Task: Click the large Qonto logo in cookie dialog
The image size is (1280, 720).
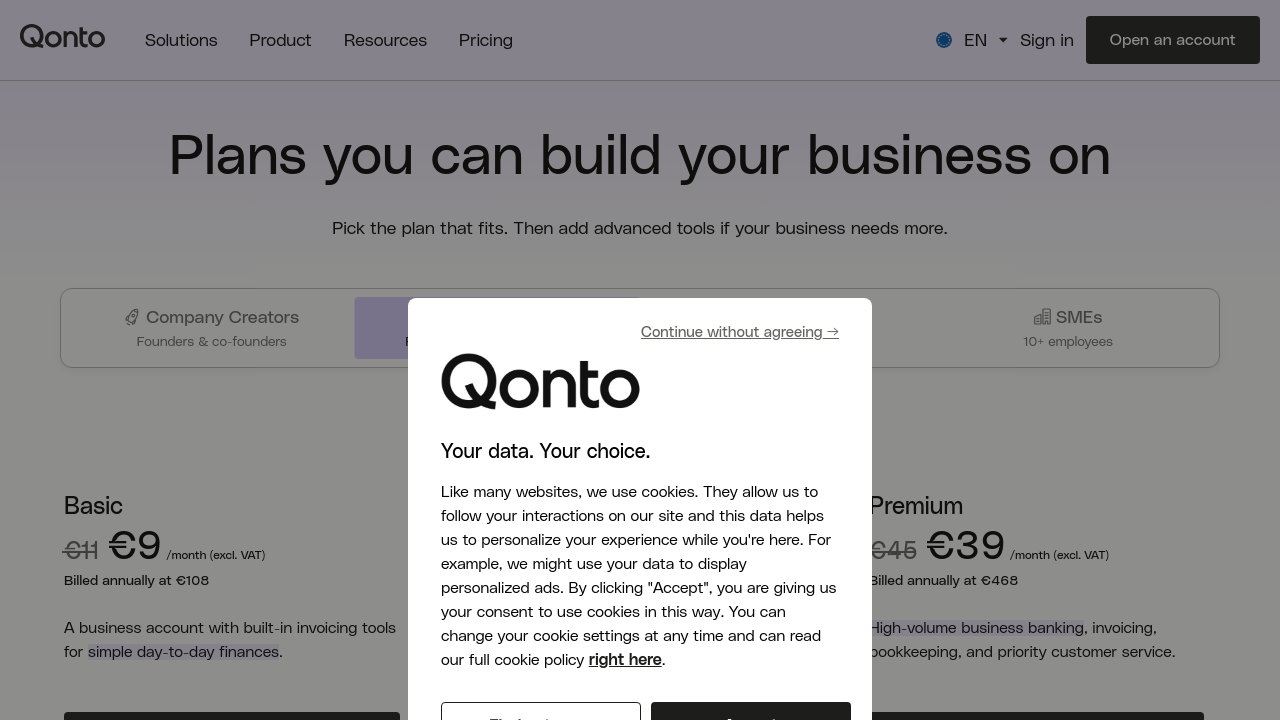Action: click(540, 381)
